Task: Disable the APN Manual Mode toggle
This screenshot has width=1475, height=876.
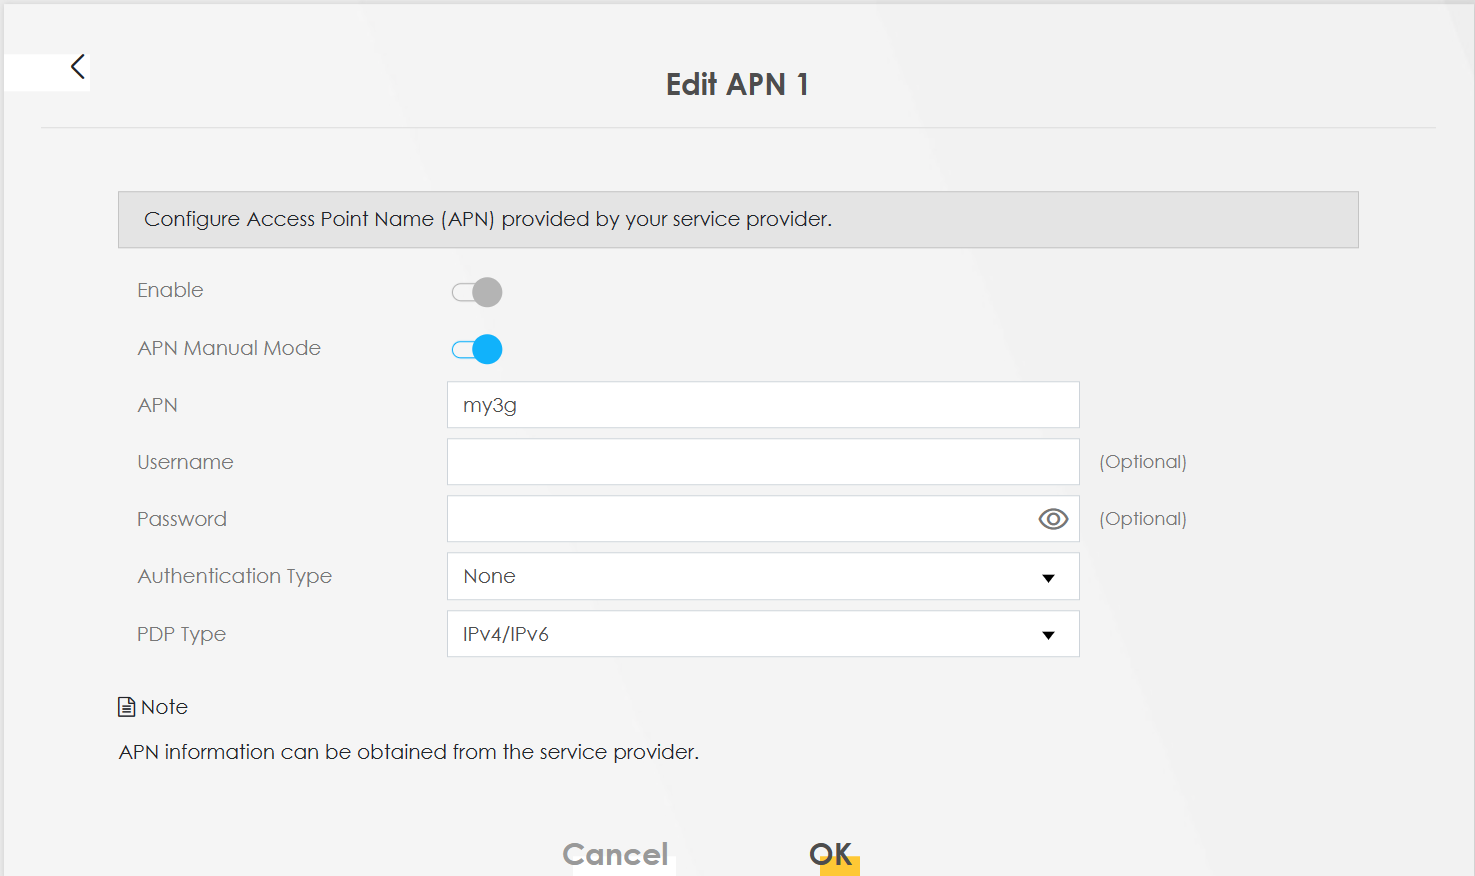Action: (477, 349)
